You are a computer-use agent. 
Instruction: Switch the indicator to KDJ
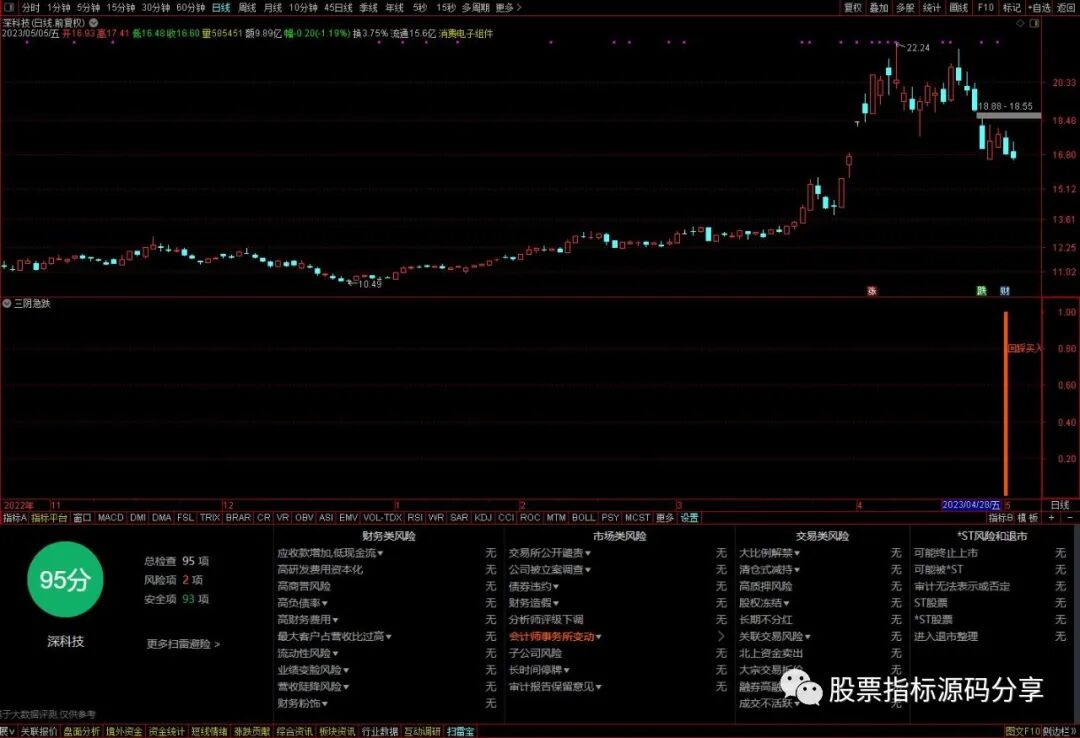click(x=483, y=517)
